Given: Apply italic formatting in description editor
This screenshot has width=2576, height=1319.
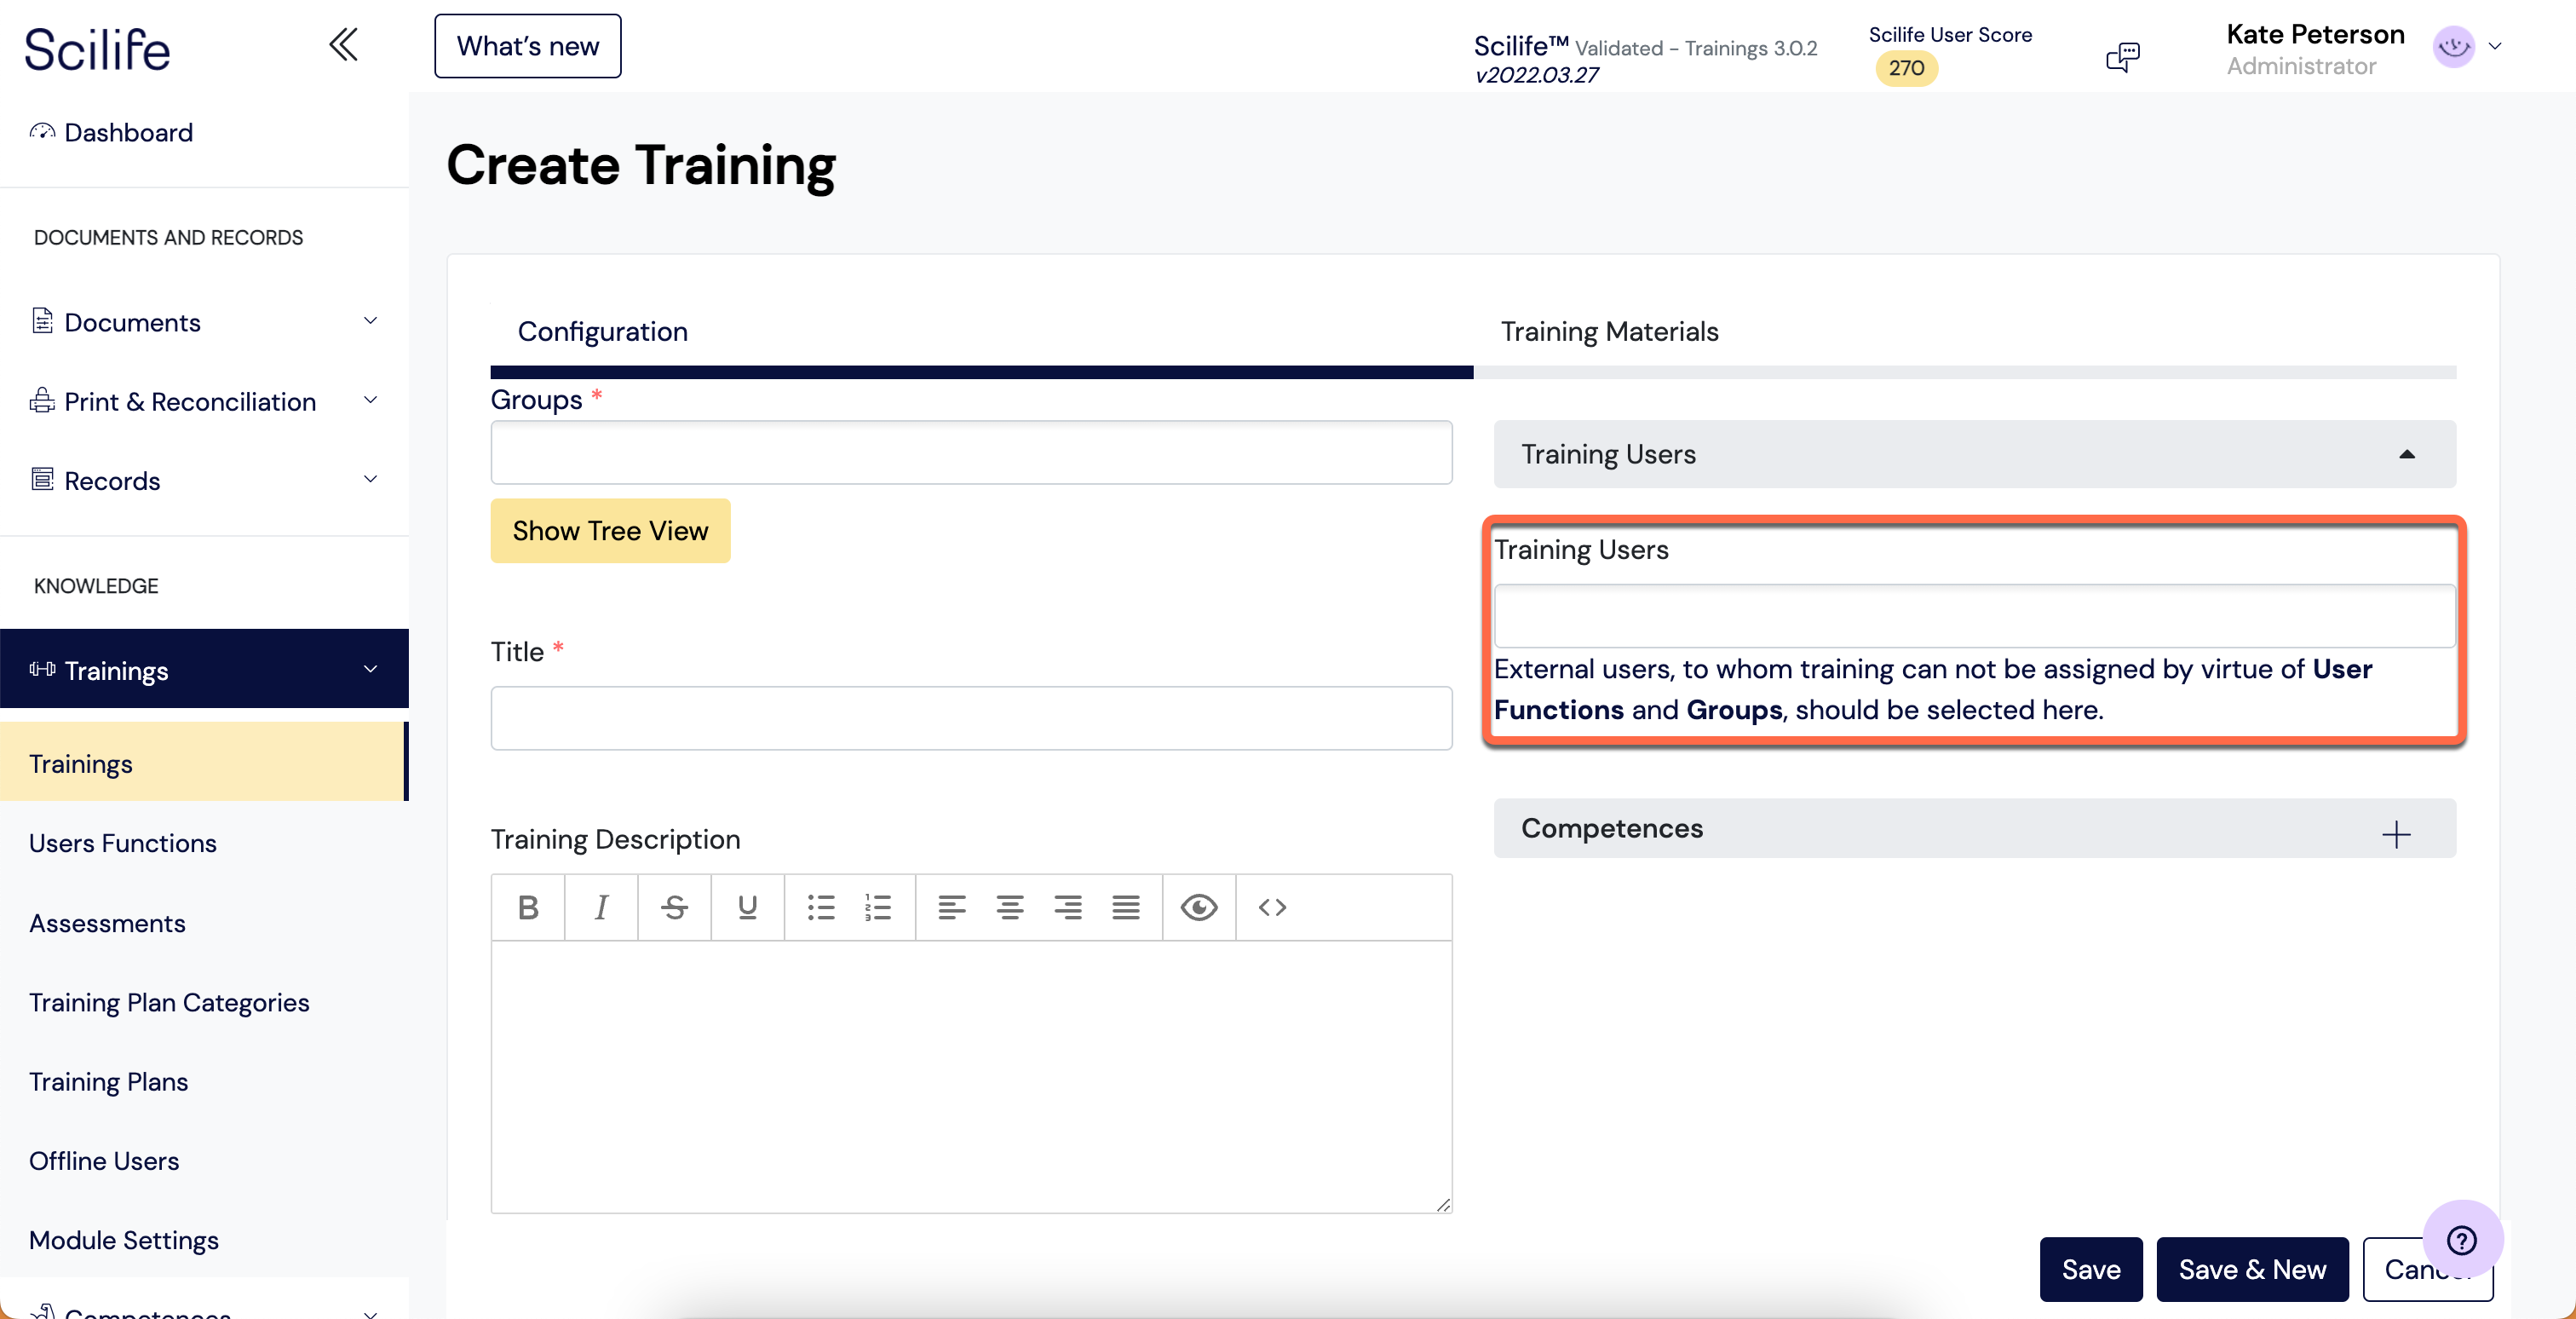Looking at the screenshot, I should (601, 907).
